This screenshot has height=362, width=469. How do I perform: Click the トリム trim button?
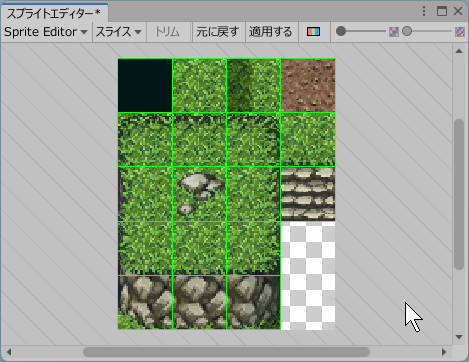tap(168, 32)
